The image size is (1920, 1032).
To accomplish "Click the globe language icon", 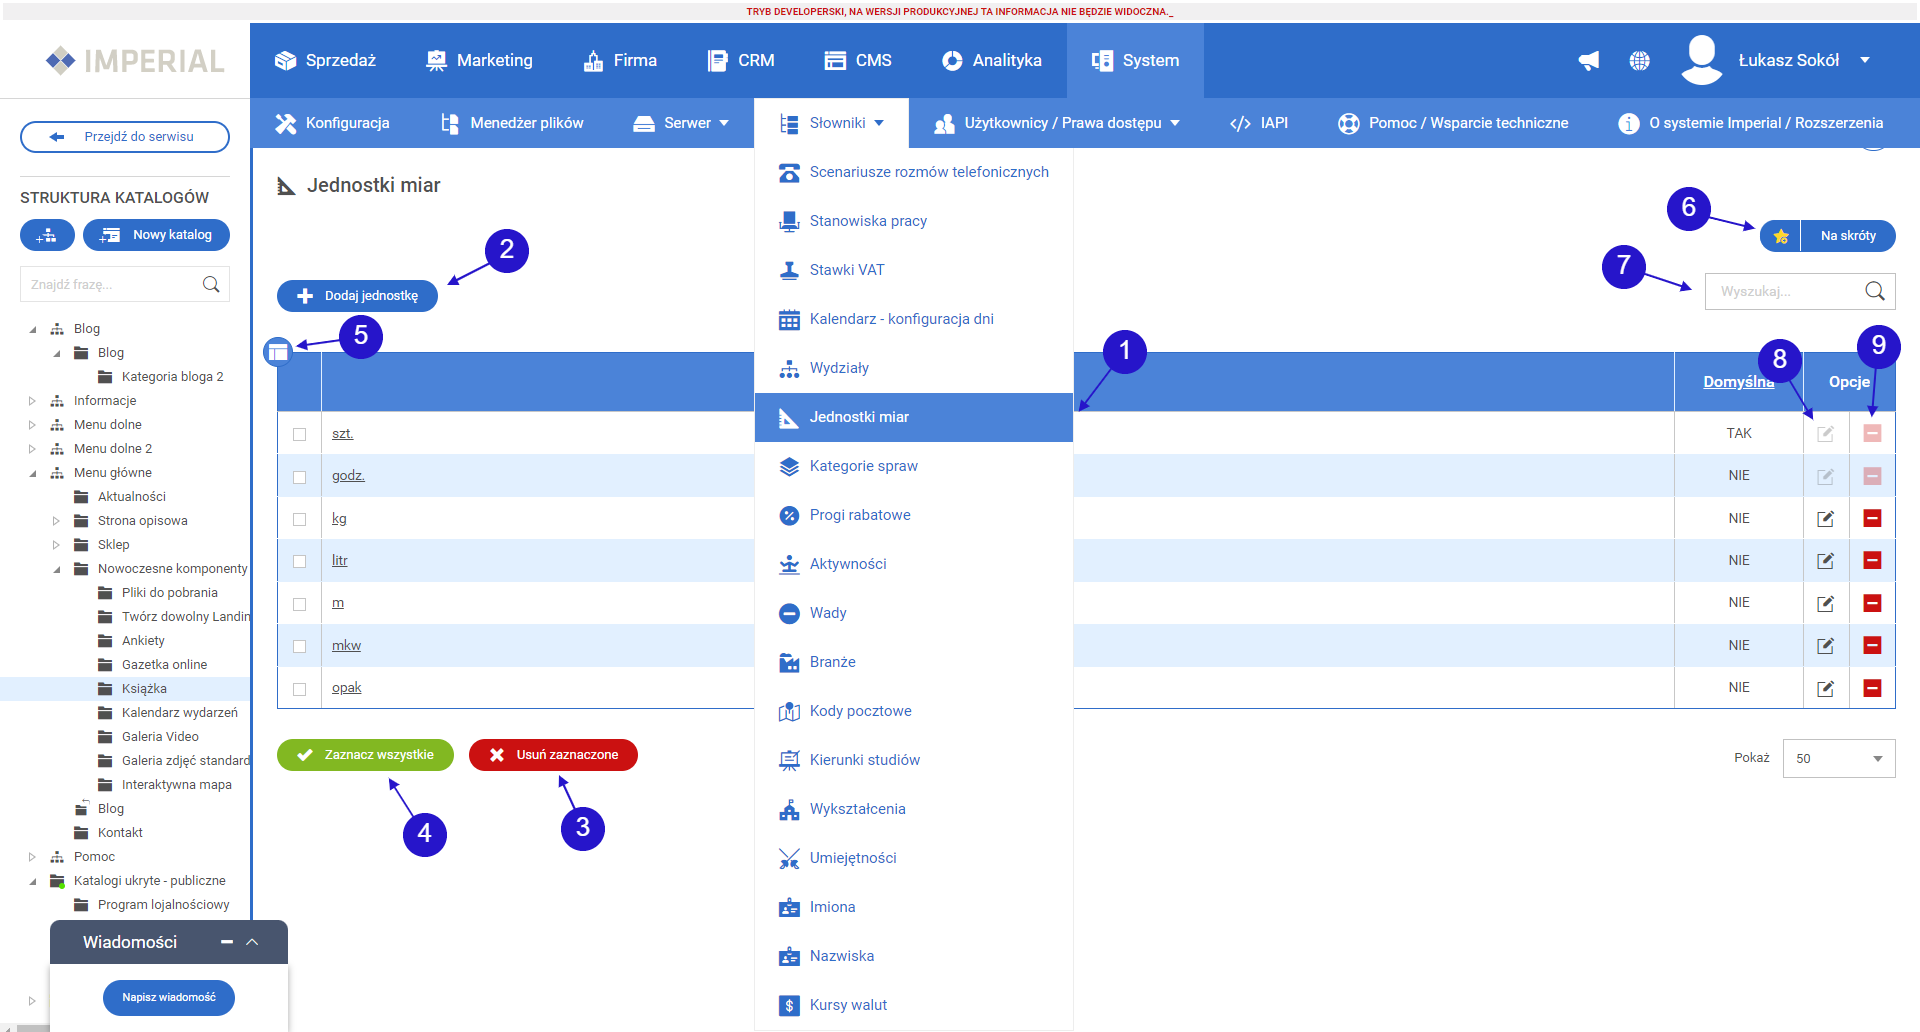I will point(1639,61).
